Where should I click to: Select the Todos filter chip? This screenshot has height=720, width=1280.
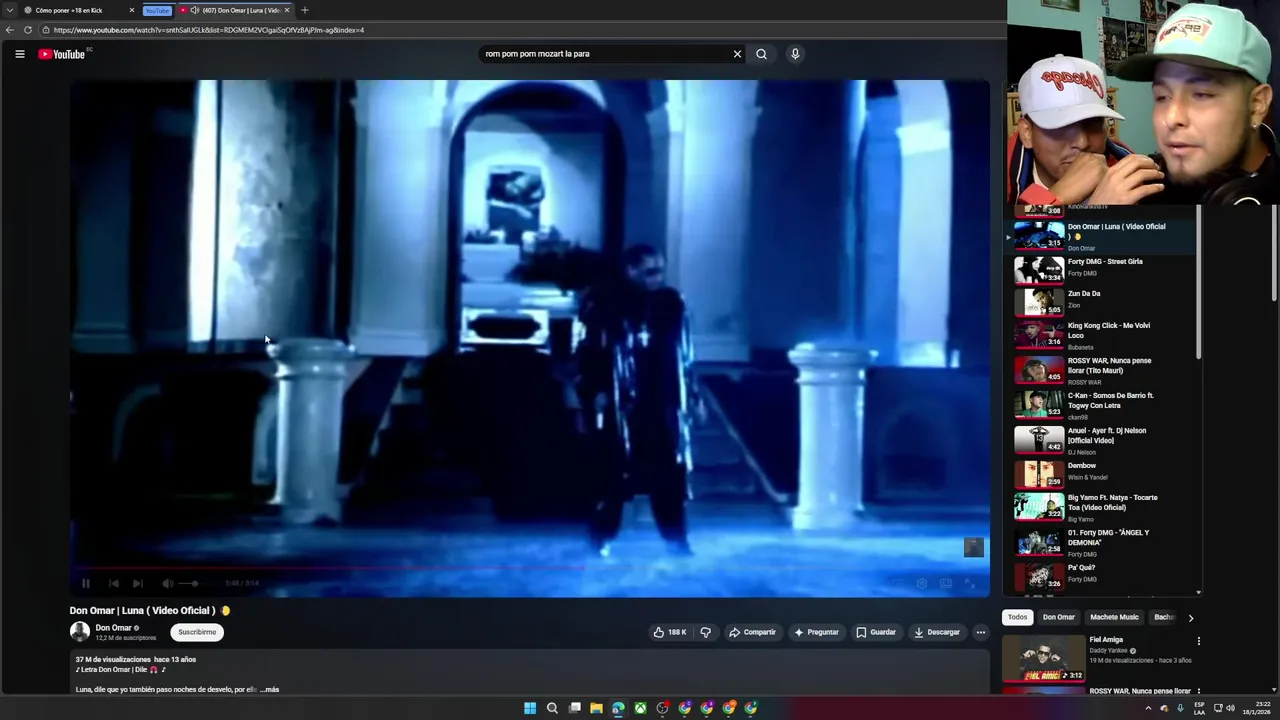1017,617
